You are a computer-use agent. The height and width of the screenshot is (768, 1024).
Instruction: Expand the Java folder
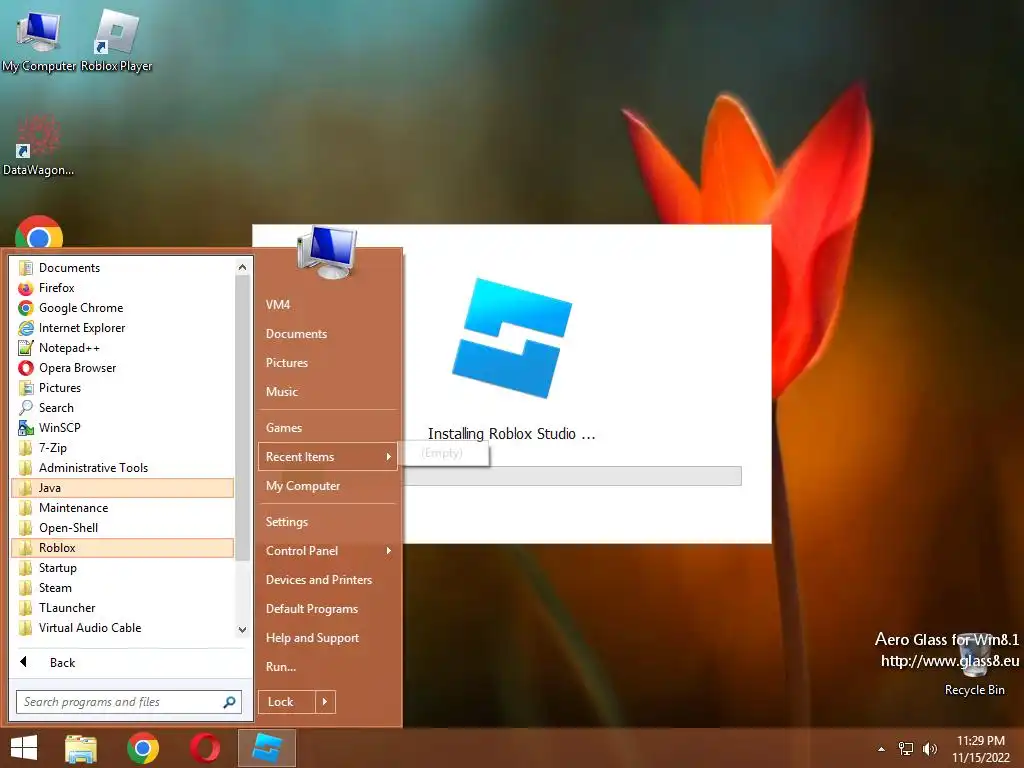click(123, 488)
